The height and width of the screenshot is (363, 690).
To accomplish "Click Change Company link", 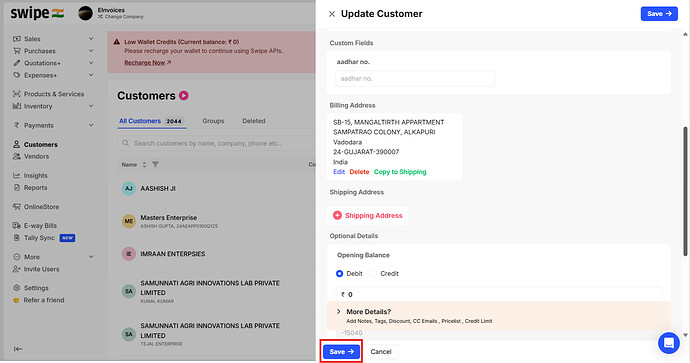I will [121, 17].
